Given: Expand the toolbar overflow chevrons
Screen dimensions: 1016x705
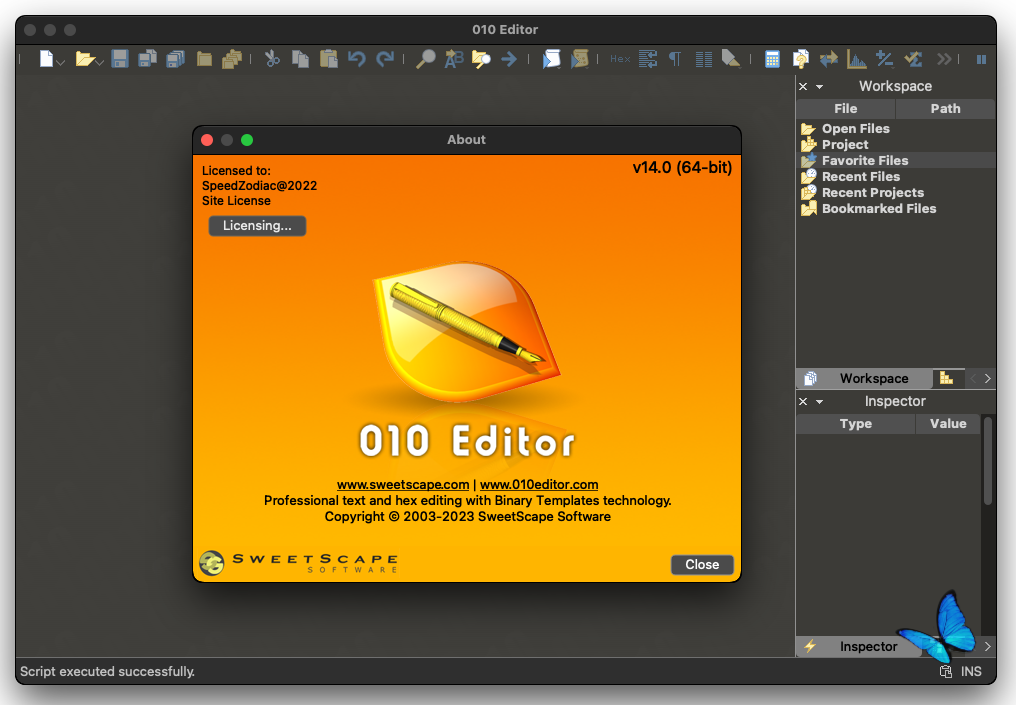Looking at the screenshot, I should [944, 59].
